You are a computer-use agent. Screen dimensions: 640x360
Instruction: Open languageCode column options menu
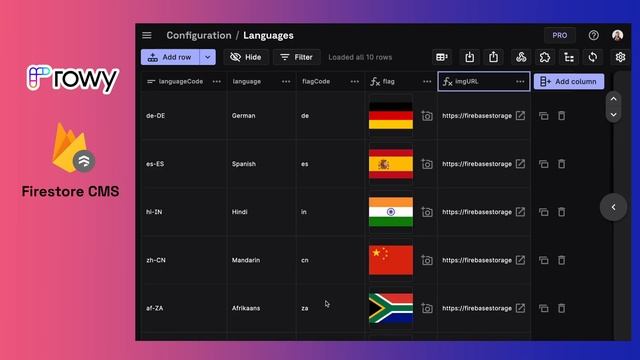(217, 82)
